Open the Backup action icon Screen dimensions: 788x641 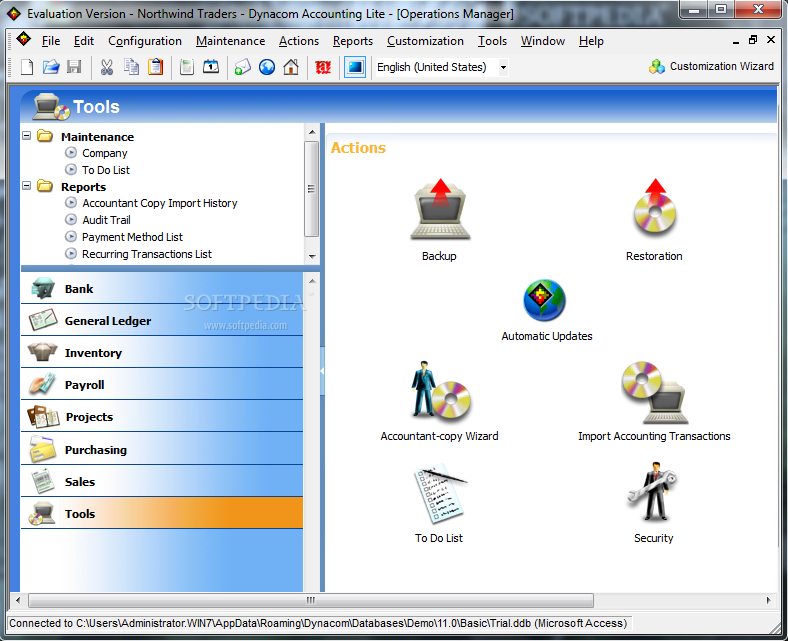coord(440,210)
